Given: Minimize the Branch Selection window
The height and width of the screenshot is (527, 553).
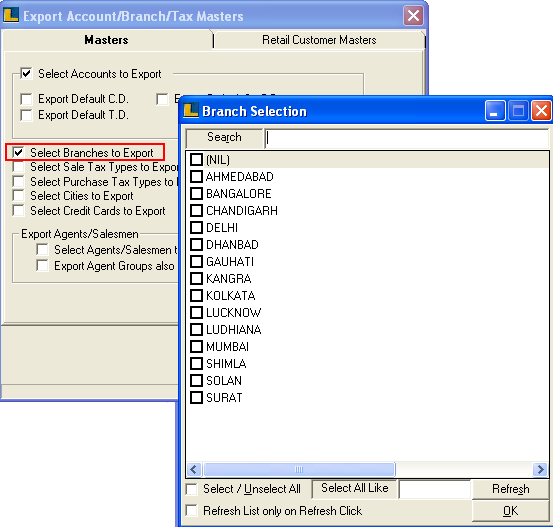Looking at the screenshot, I should coord(495,111).
